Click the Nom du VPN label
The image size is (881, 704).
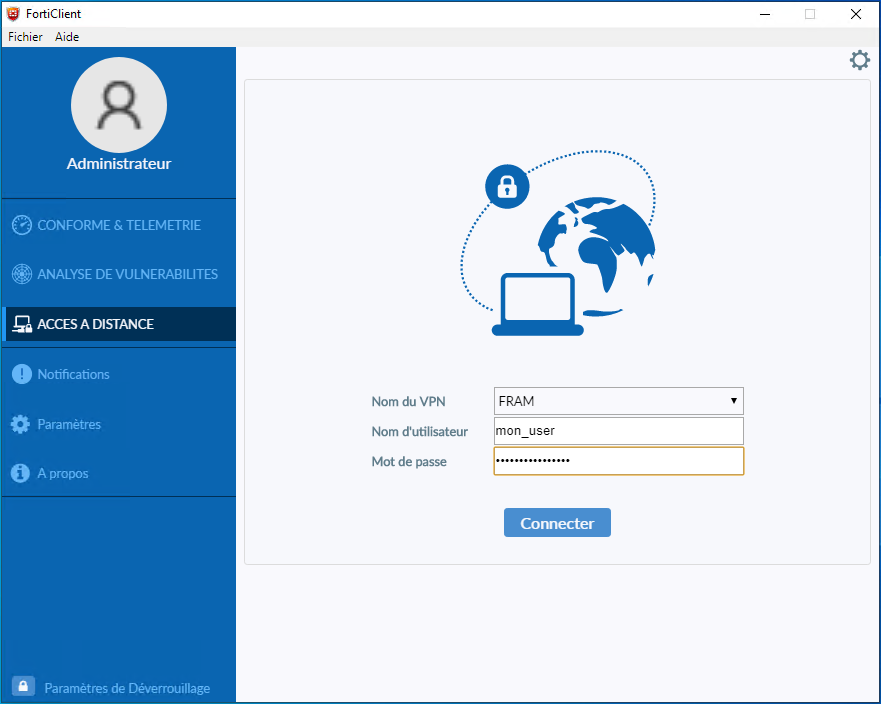click(408, 402)
